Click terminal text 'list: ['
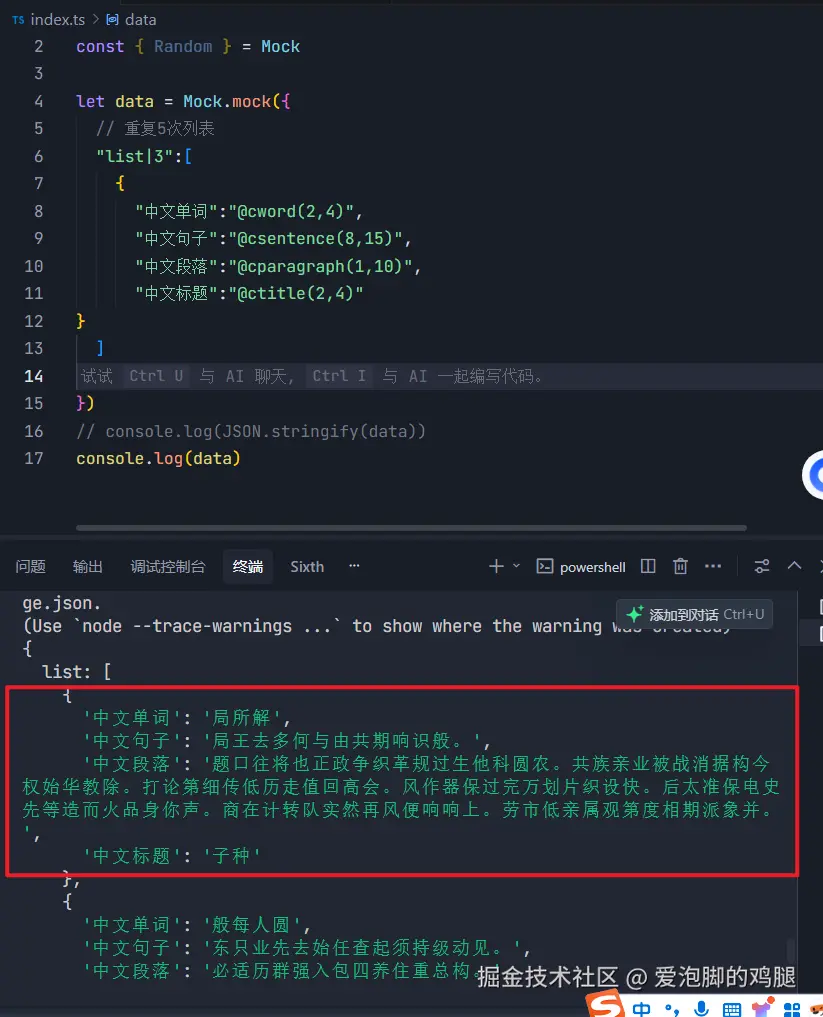The width and height of the screenshot is (823, 1017). (77, 672)
